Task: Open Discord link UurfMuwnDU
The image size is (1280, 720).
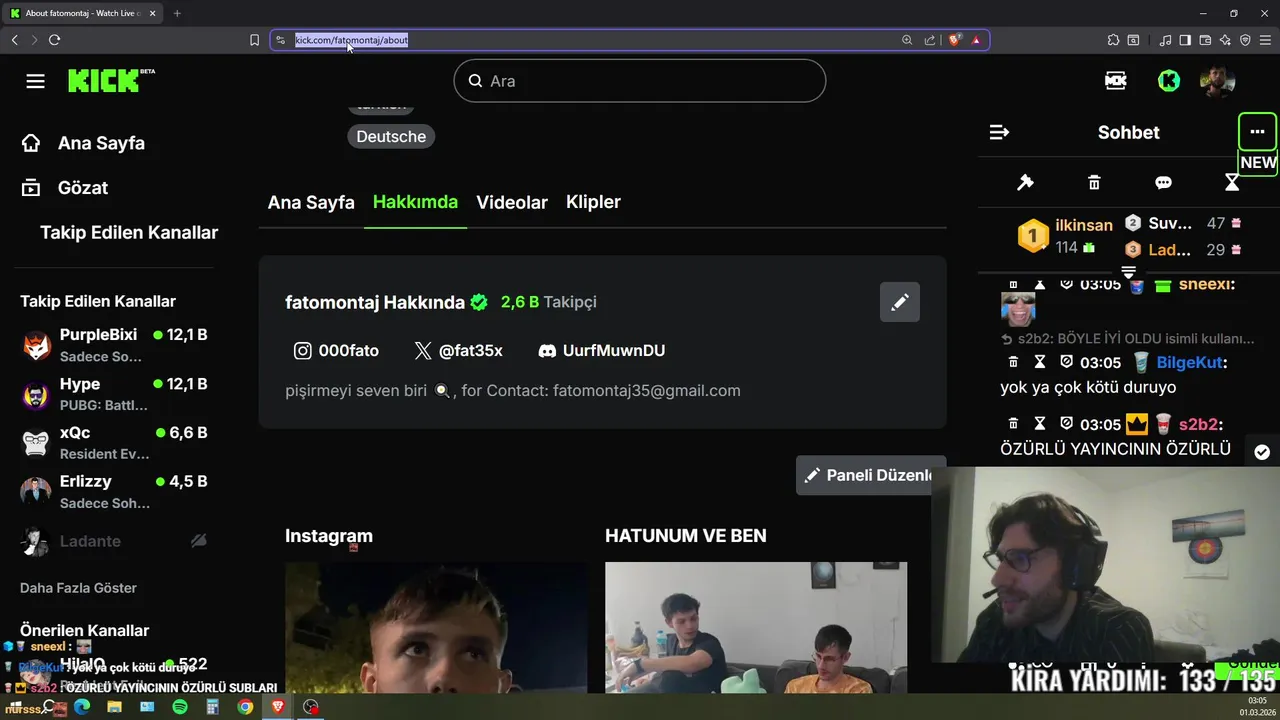Action: 601,351
